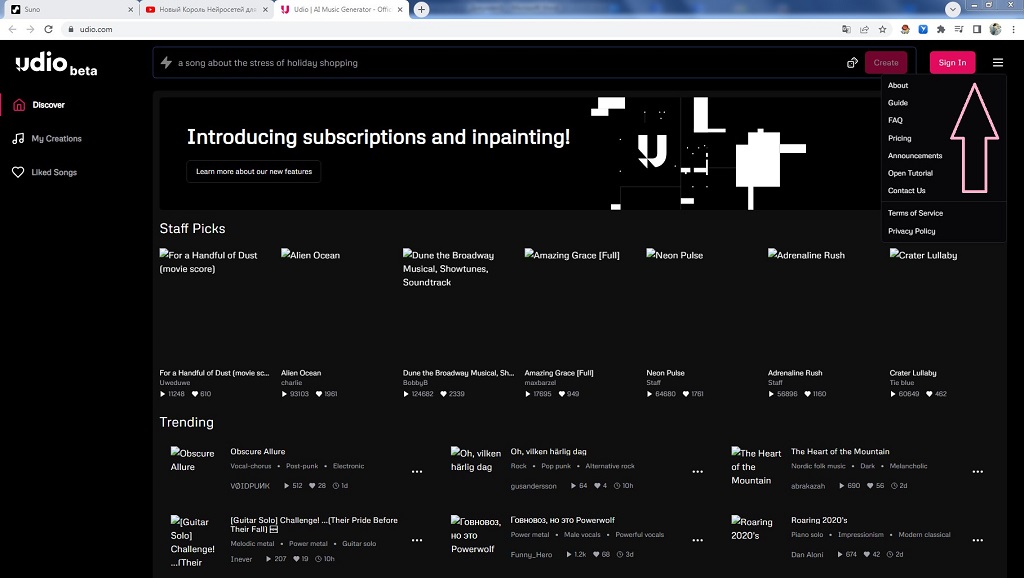Click the translate page icon in address bar
The height and width of the screenshot is (578, 1024).
(846, 29)
